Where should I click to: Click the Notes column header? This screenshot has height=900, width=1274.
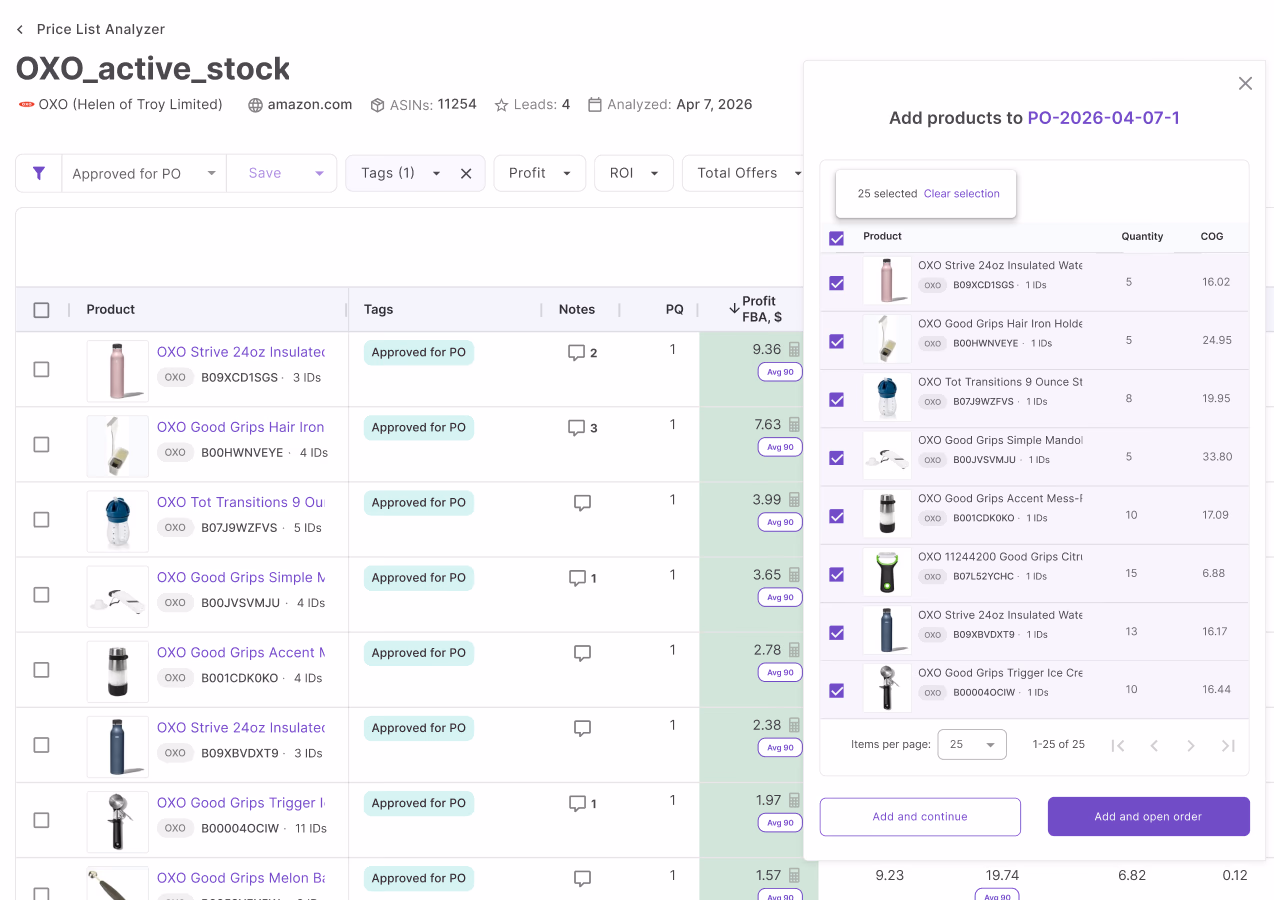pos(577,309)
